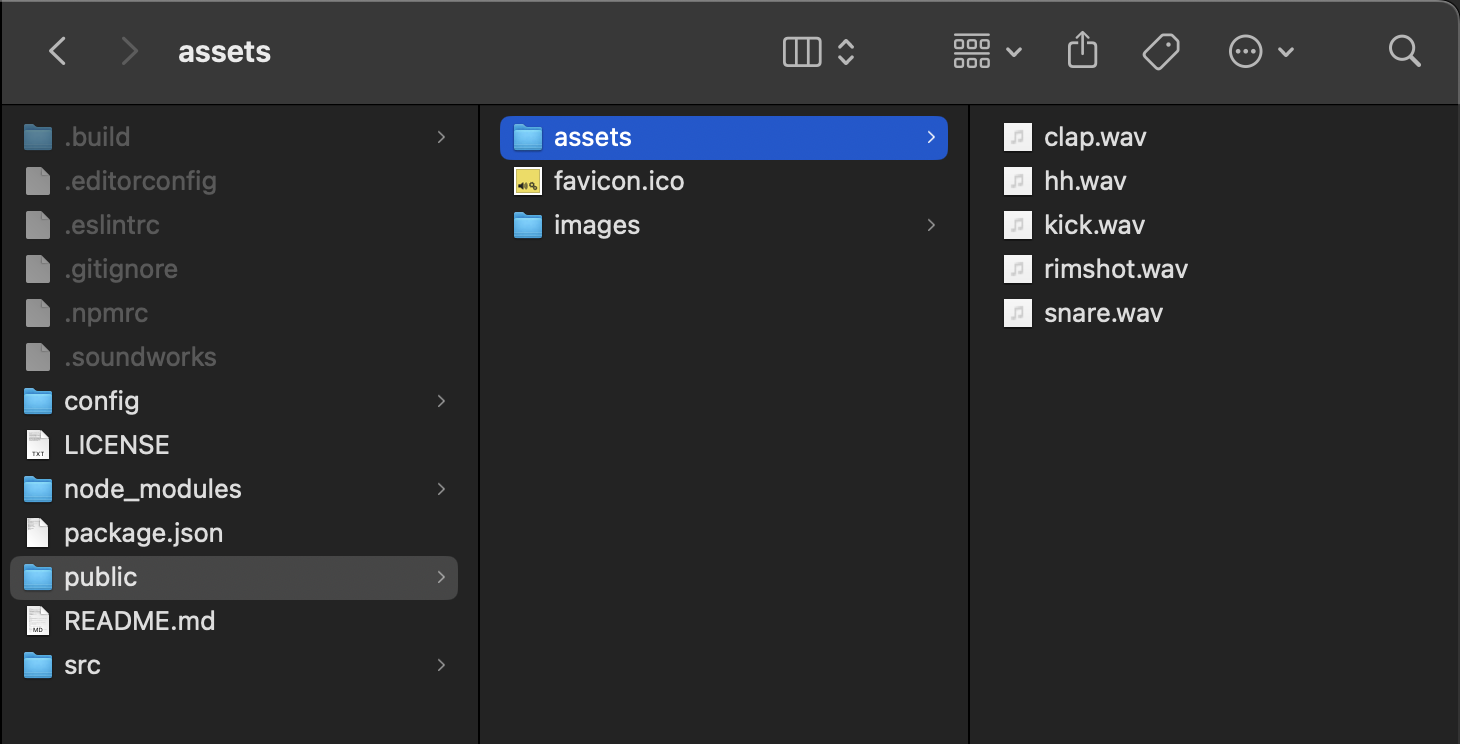Select the snare.wav music file icon
Viewport: 1460px width, 744px height.
(x=1017, y=313)
